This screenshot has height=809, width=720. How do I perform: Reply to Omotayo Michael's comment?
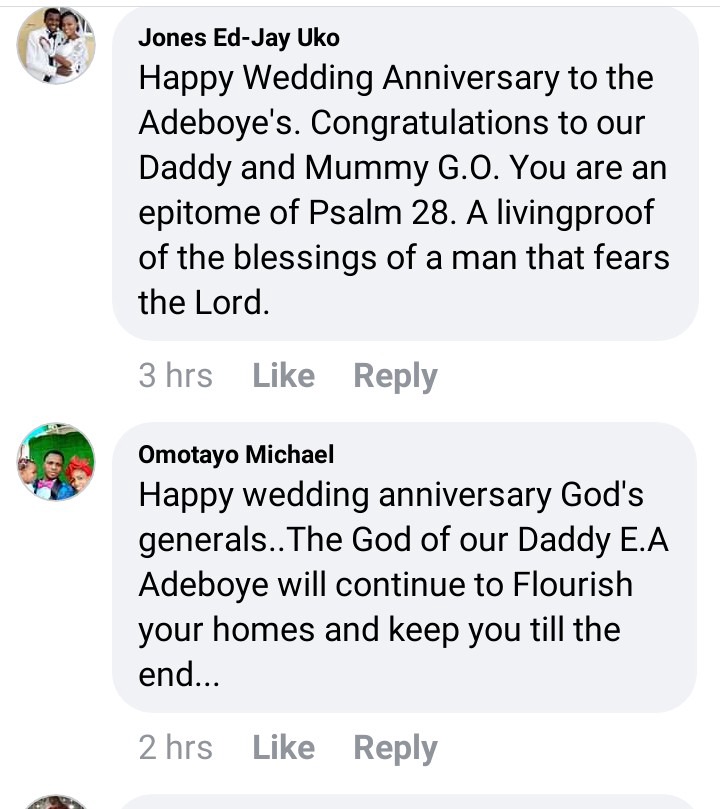pyautogui.click(x=395, y=748)
